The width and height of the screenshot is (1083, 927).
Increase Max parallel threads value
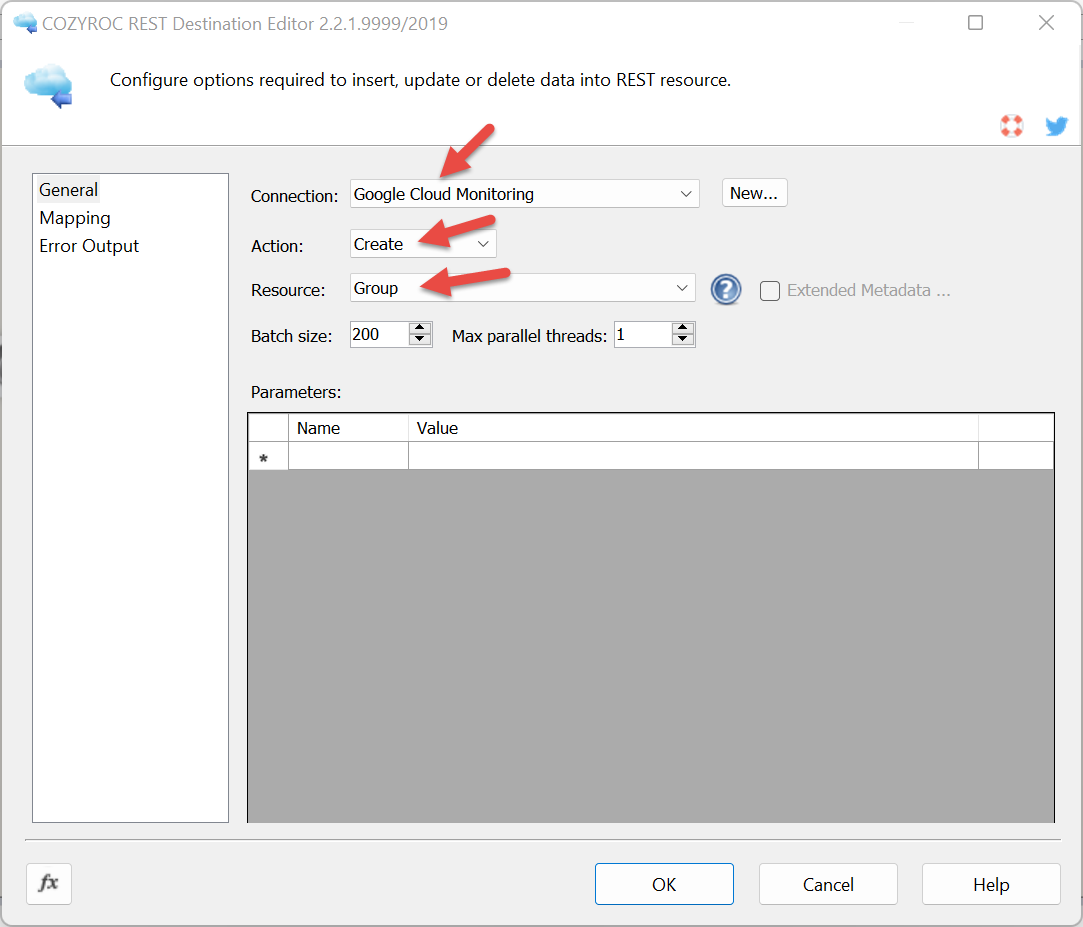(682, 328)
